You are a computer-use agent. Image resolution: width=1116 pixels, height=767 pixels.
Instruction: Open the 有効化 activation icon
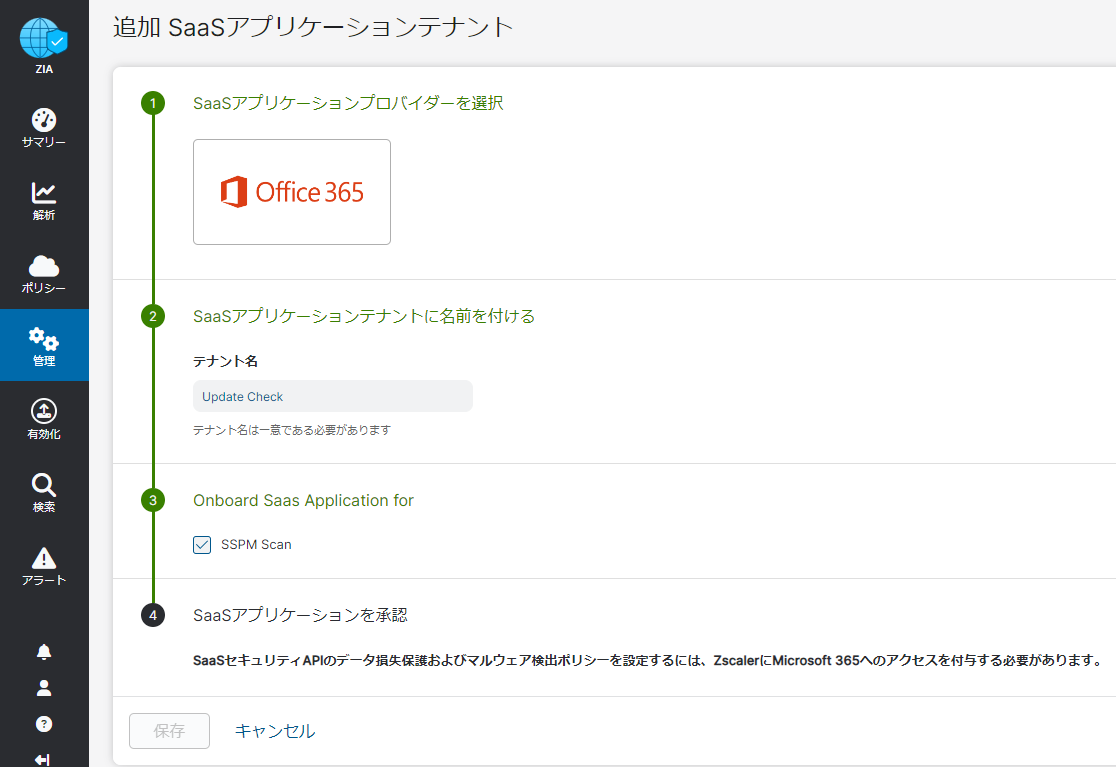43,411
